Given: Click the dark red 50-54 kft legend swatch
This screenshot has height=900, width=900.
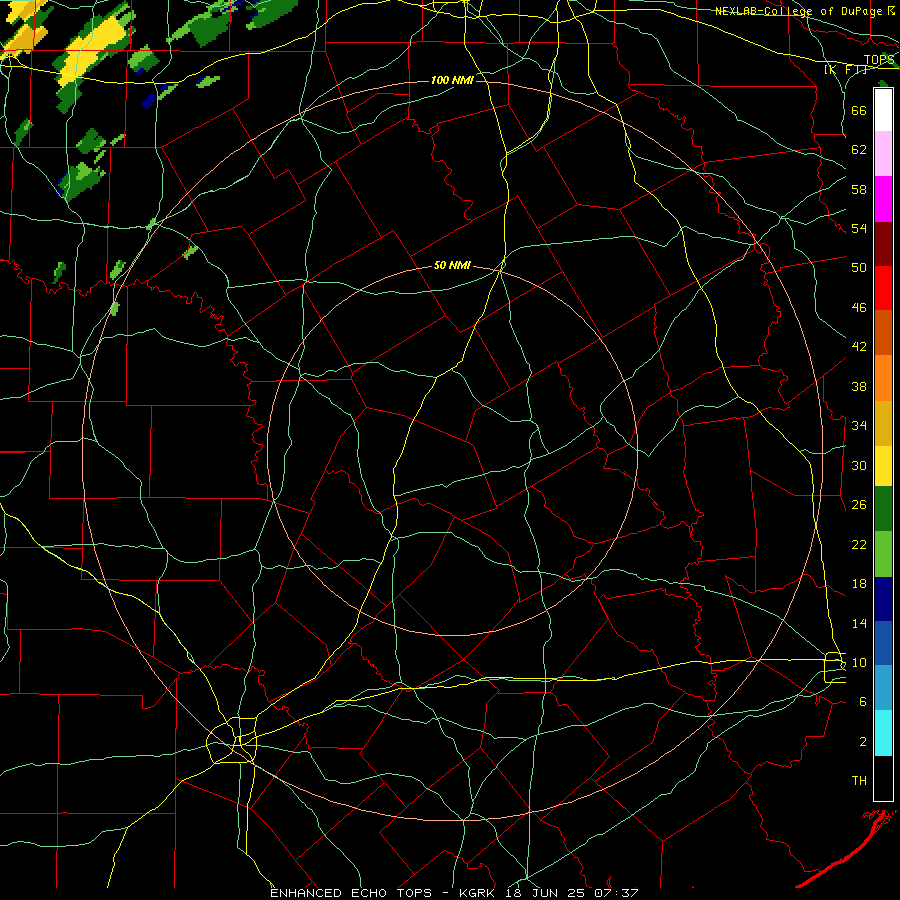Looking at the screenshot, I should pos(883,243).
